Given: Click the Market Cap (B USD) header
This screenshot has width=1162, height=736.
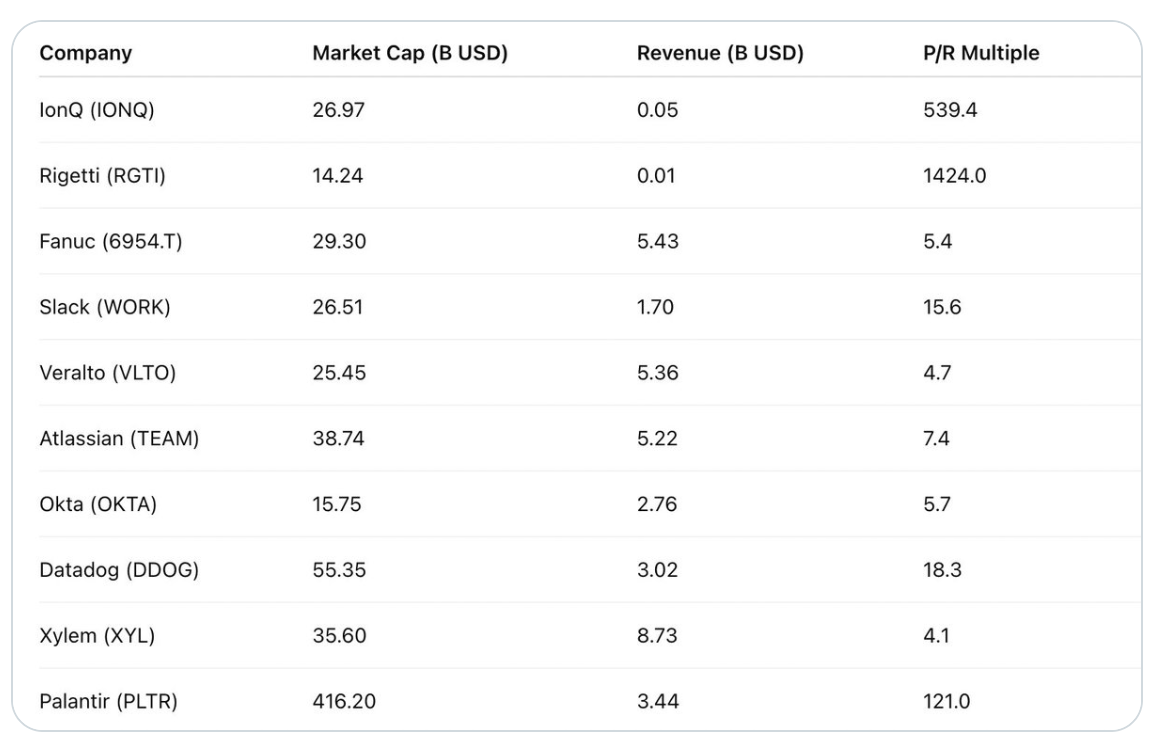Looking at the screenshot, I should click(x=410, y=54).
